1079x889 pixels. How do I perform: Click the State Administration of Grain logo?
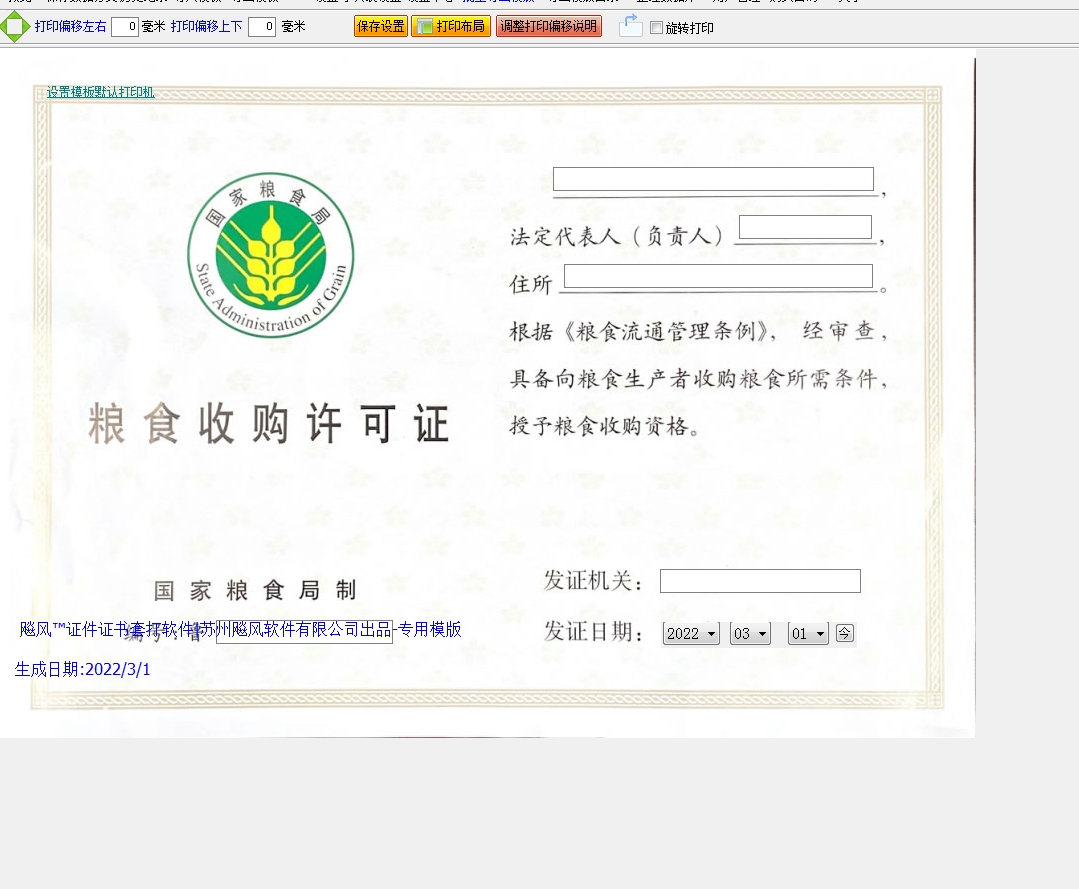(x=270, y=255)
